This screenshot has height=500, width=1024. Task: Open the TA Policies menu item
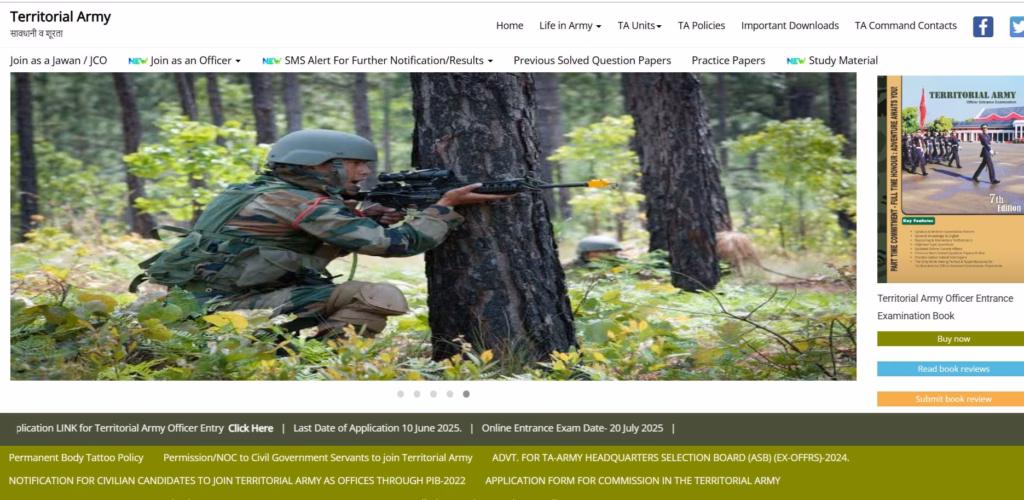[701, 25]
